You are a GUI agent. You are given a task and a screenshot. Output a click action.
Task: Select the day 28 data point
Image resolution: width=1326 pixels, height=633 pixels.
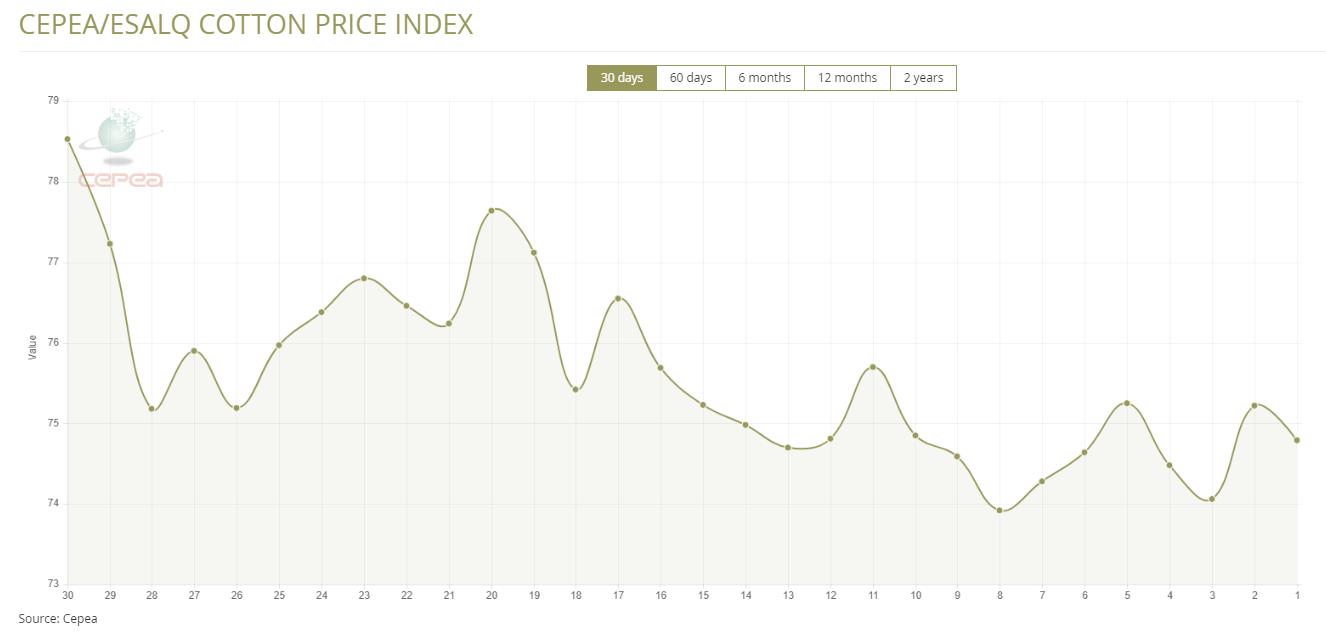pos(152,408)
